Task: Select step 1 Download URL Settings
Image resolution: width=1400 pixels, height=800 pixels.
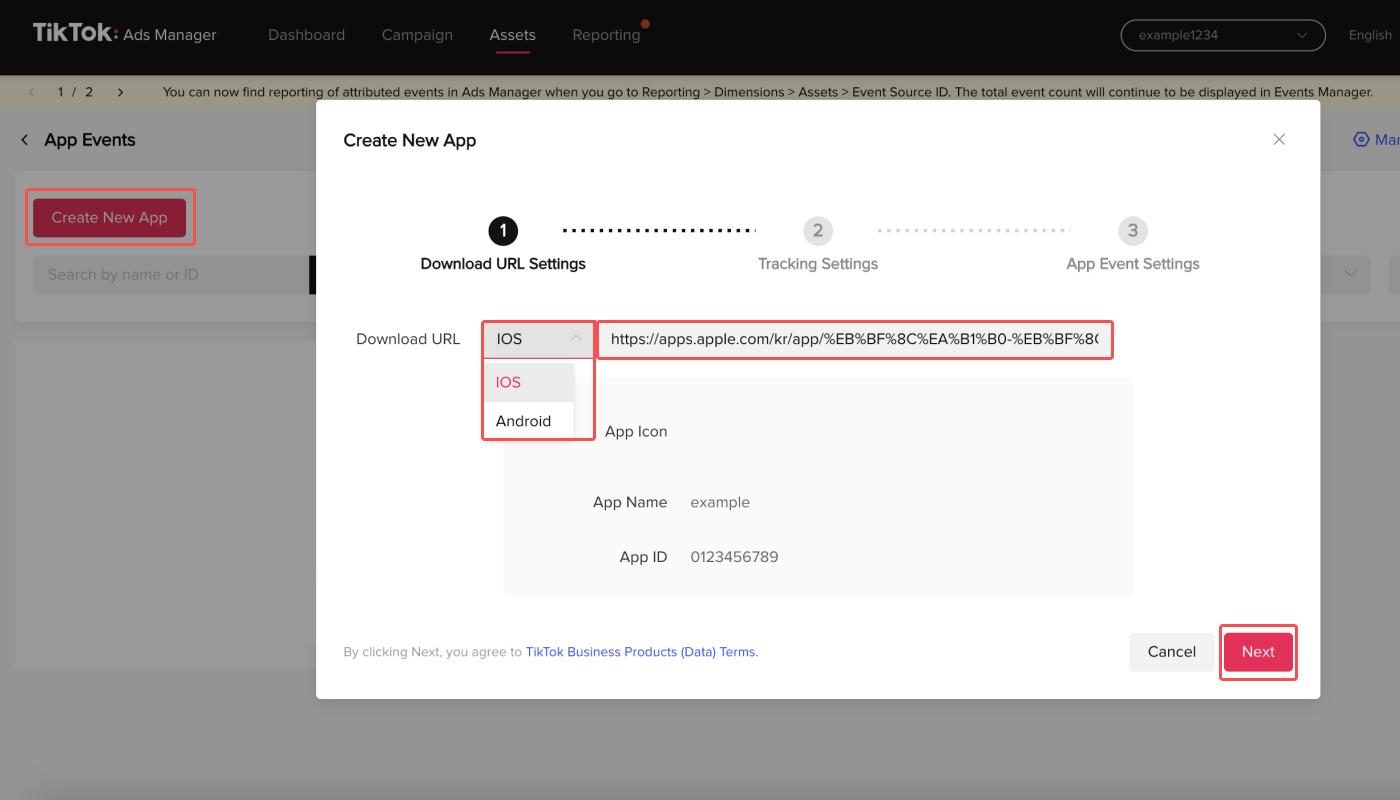Action: click(x=503, y=245)
